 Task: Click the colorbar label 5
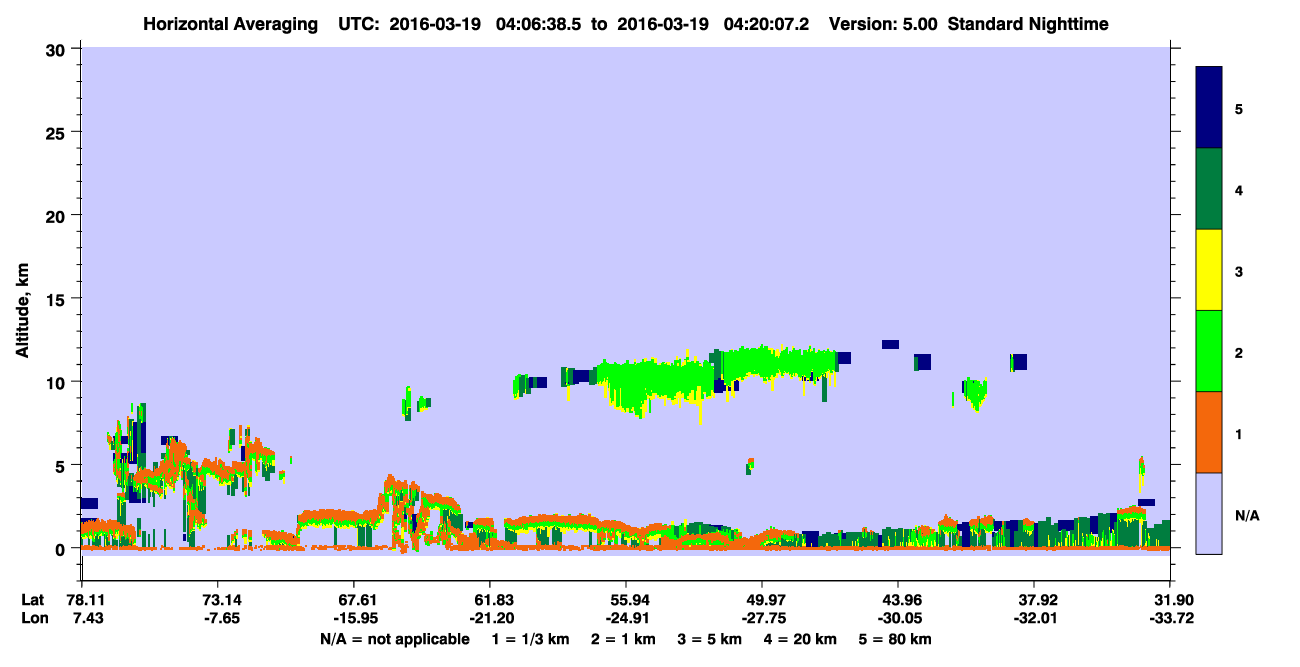(1239, 108)
